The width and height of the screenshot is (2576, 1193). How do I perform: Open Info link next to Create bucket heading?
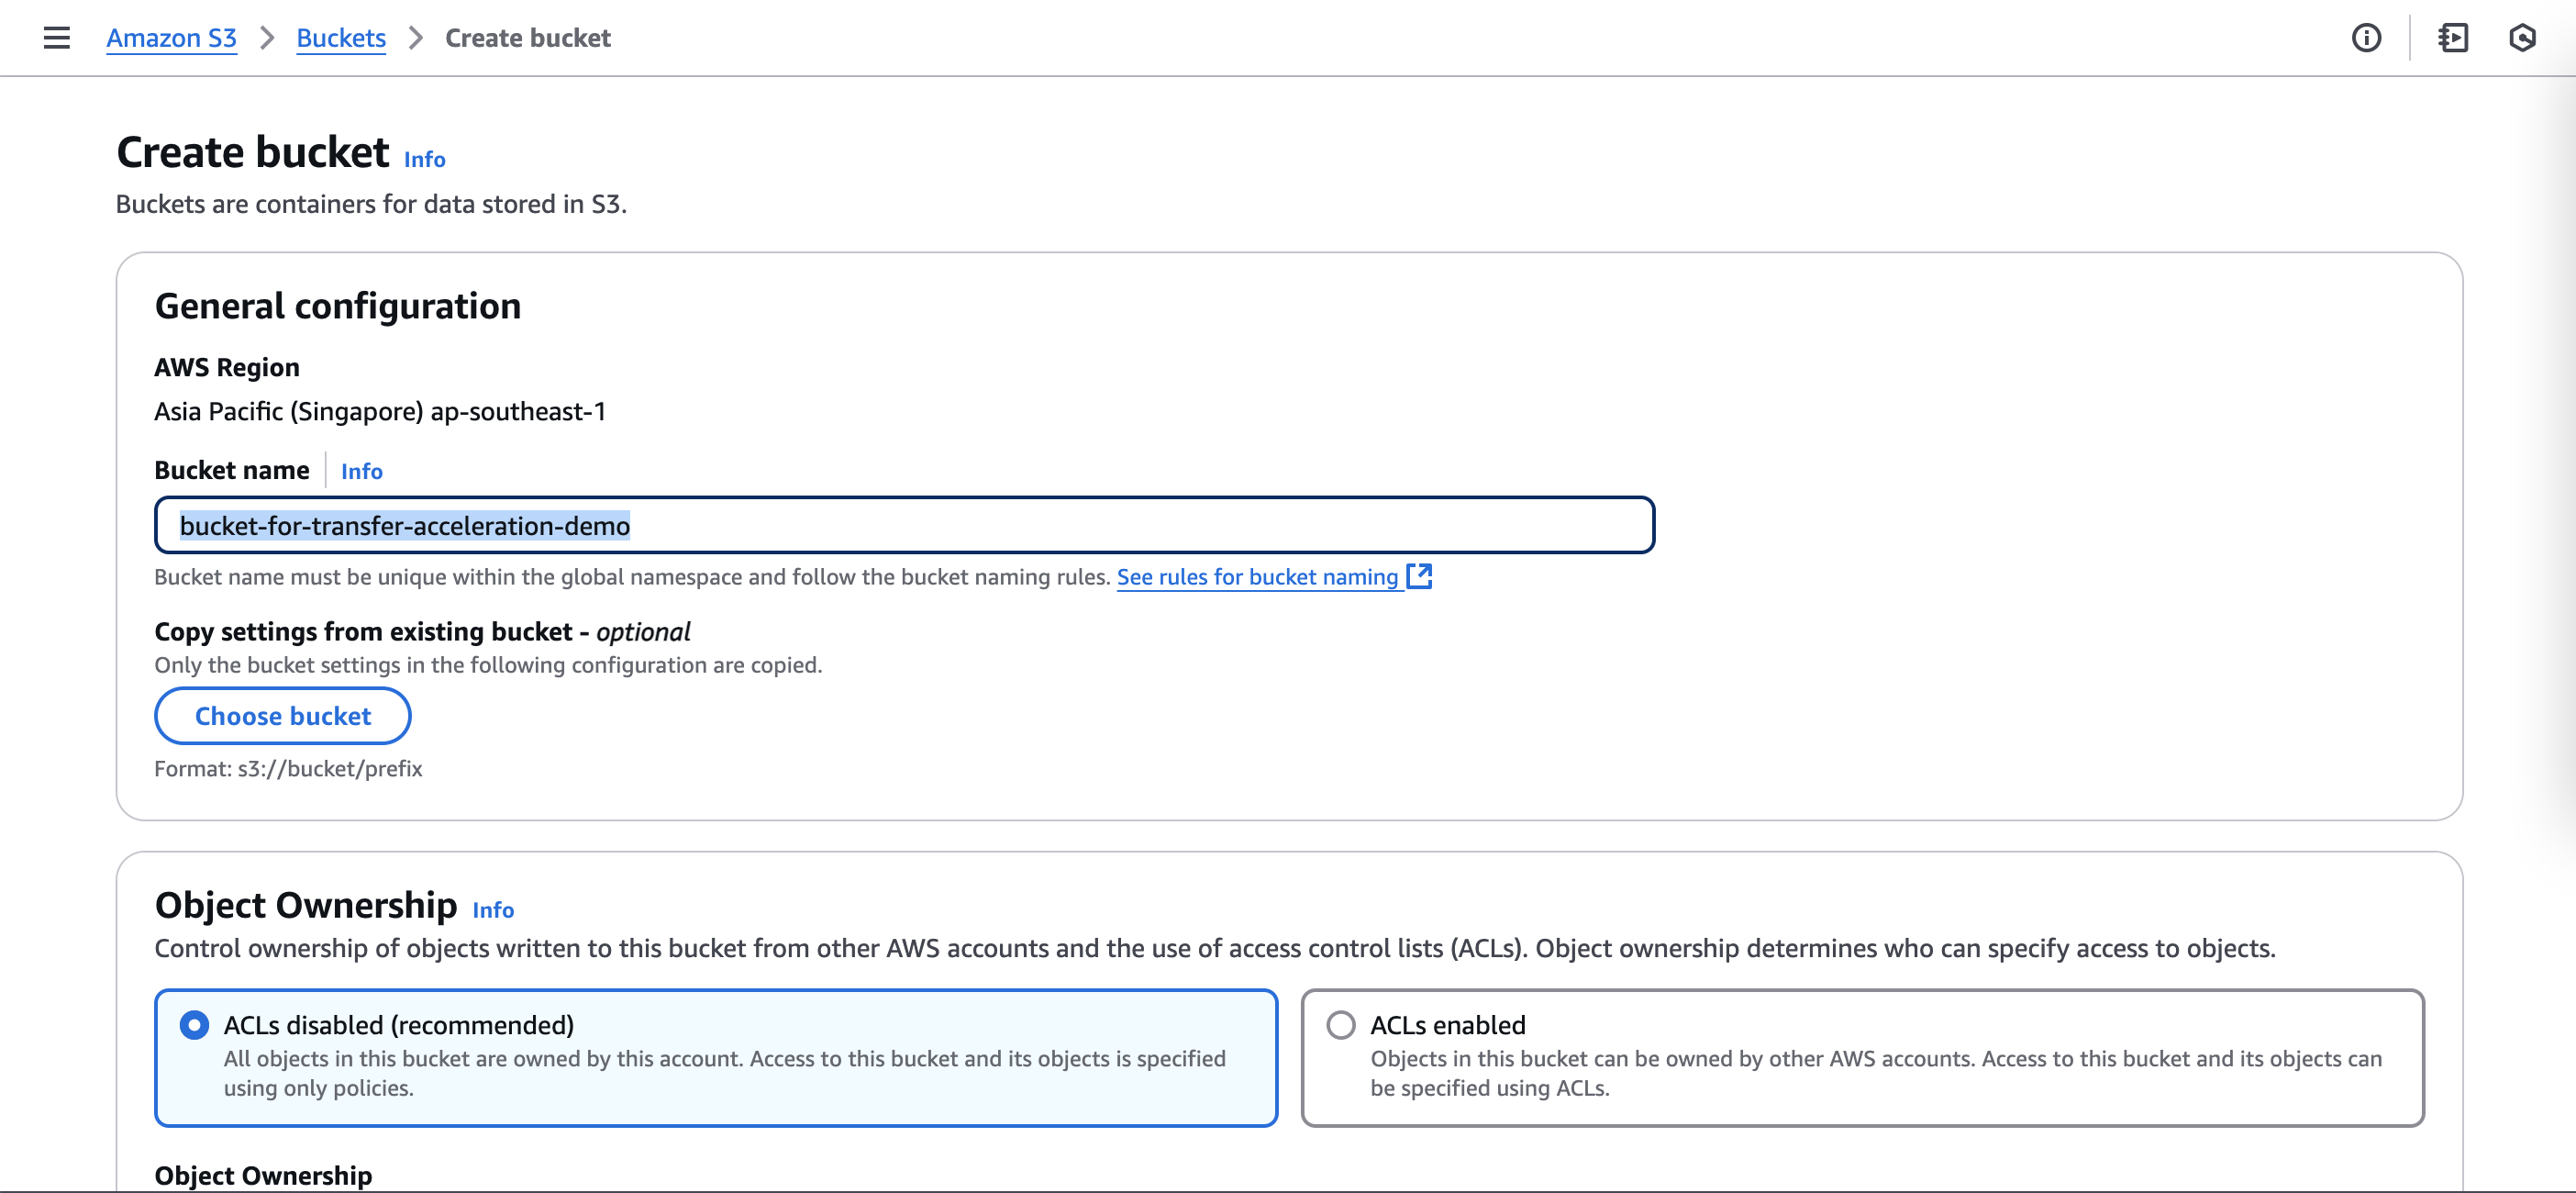point(424,159)
